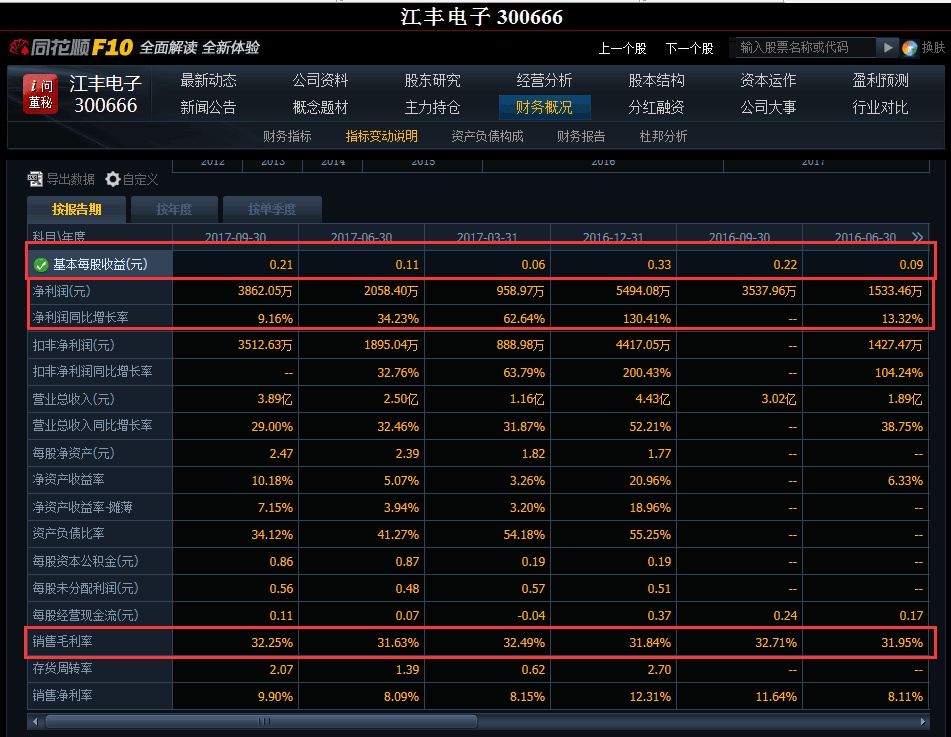951x737 pixels.
Task: Open 分红融资 section
Action: (656, 107)
